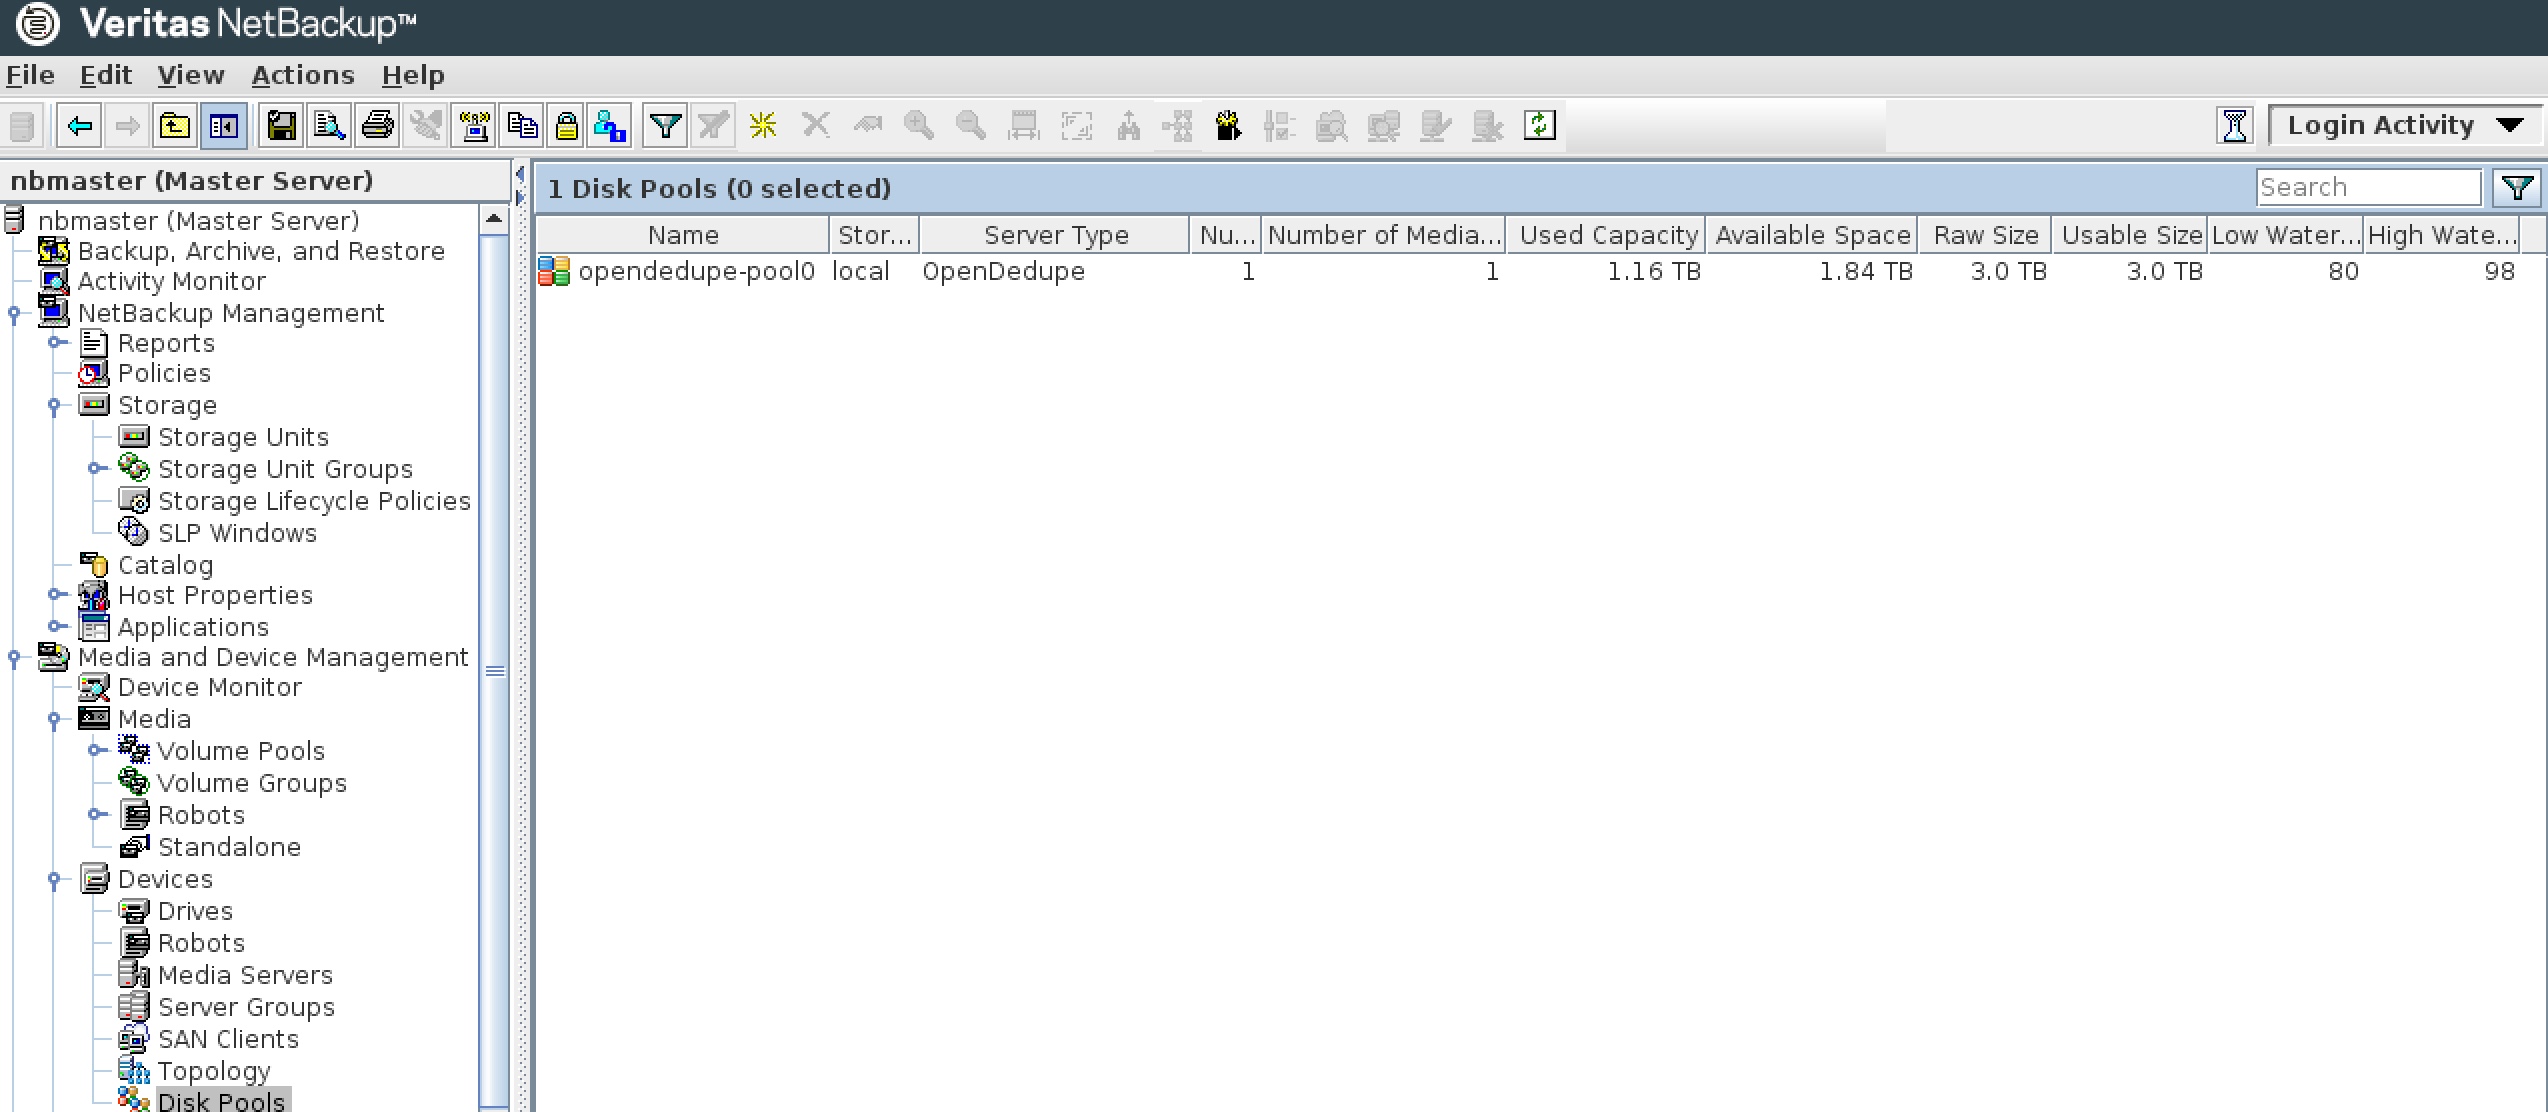Open the New Disk Pool wizard star icon

coord(762,125)
